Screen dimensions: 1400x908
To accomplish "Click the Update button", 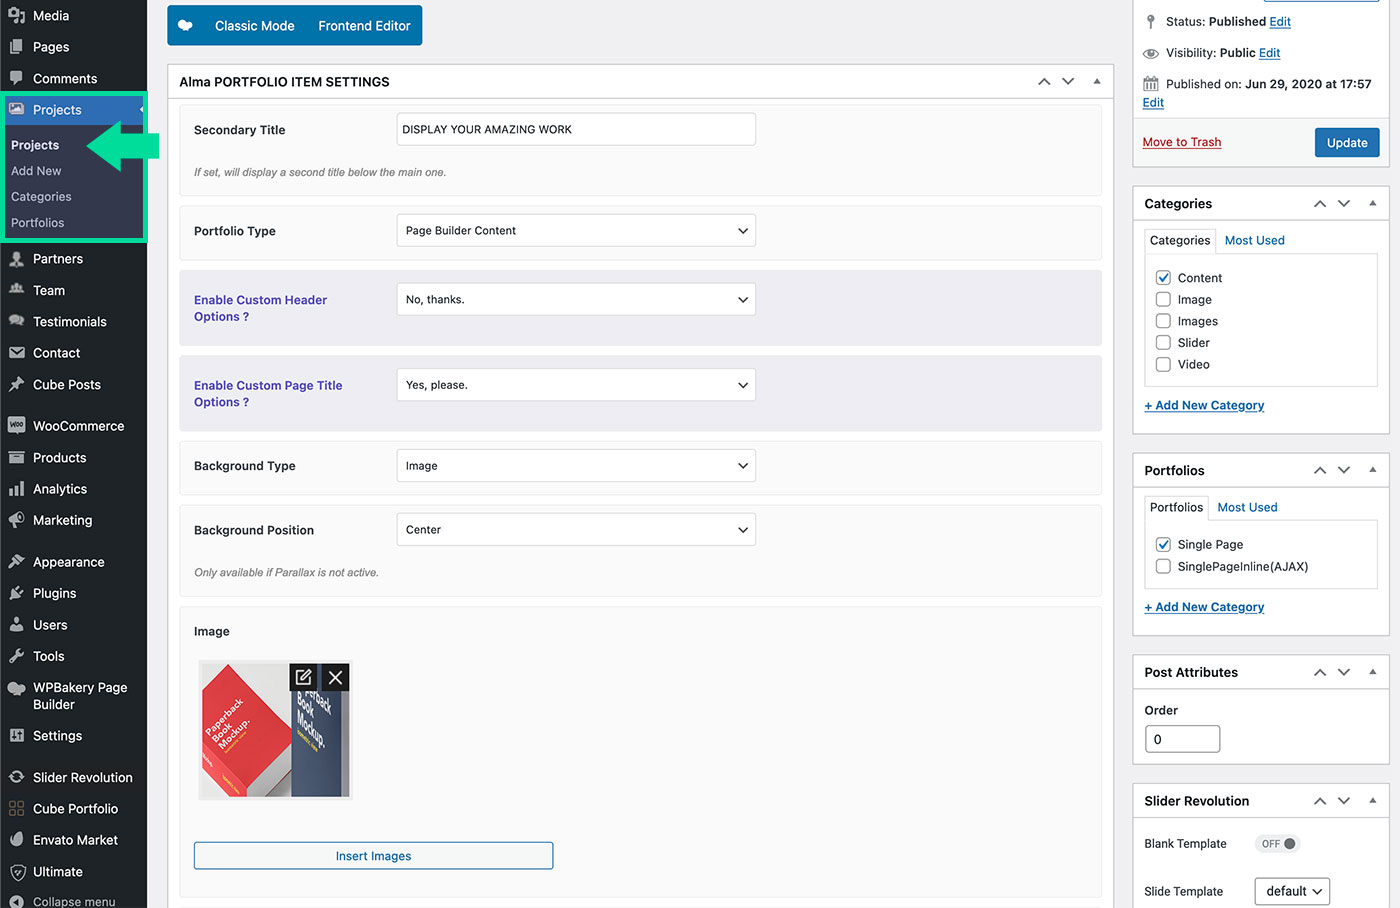I will tap(1346, 143).
